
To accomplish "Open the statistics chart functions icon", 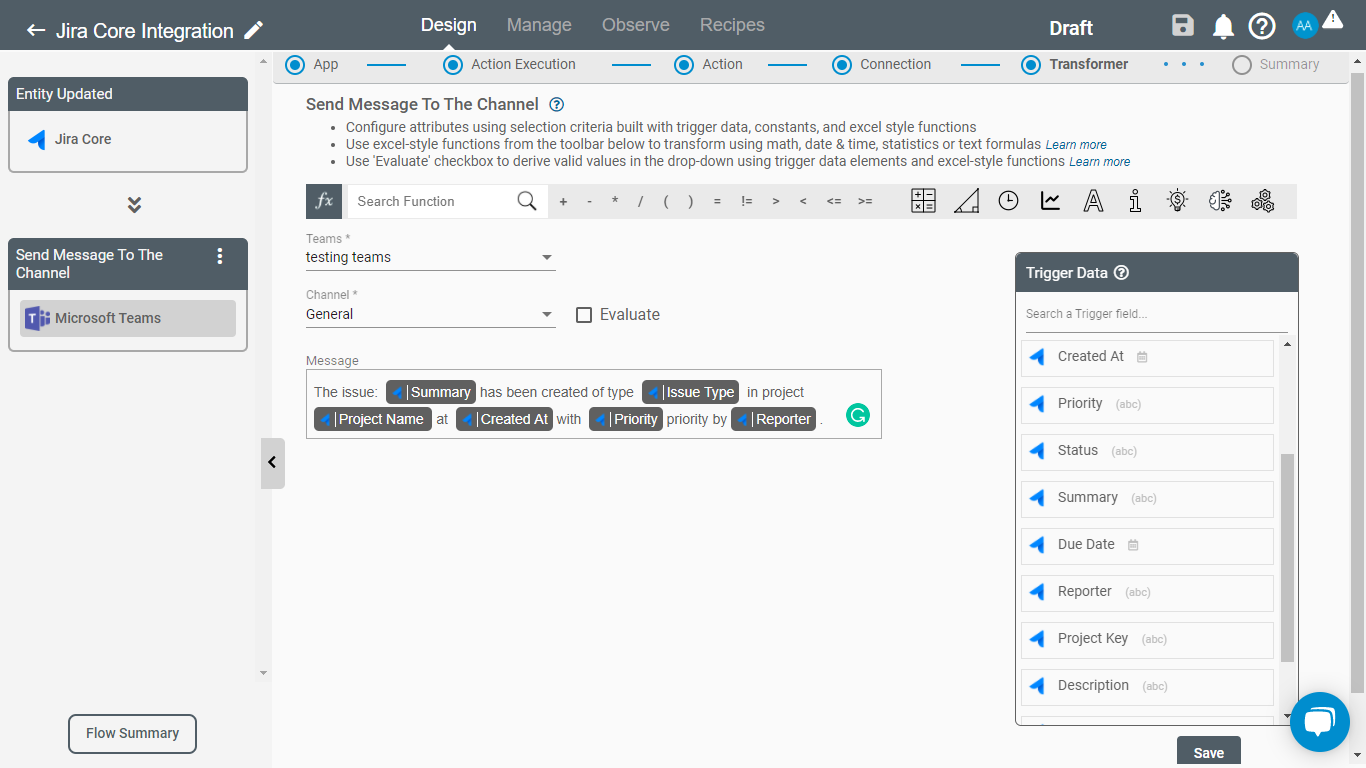I will pyautogui.click(x=1050, y=201).
